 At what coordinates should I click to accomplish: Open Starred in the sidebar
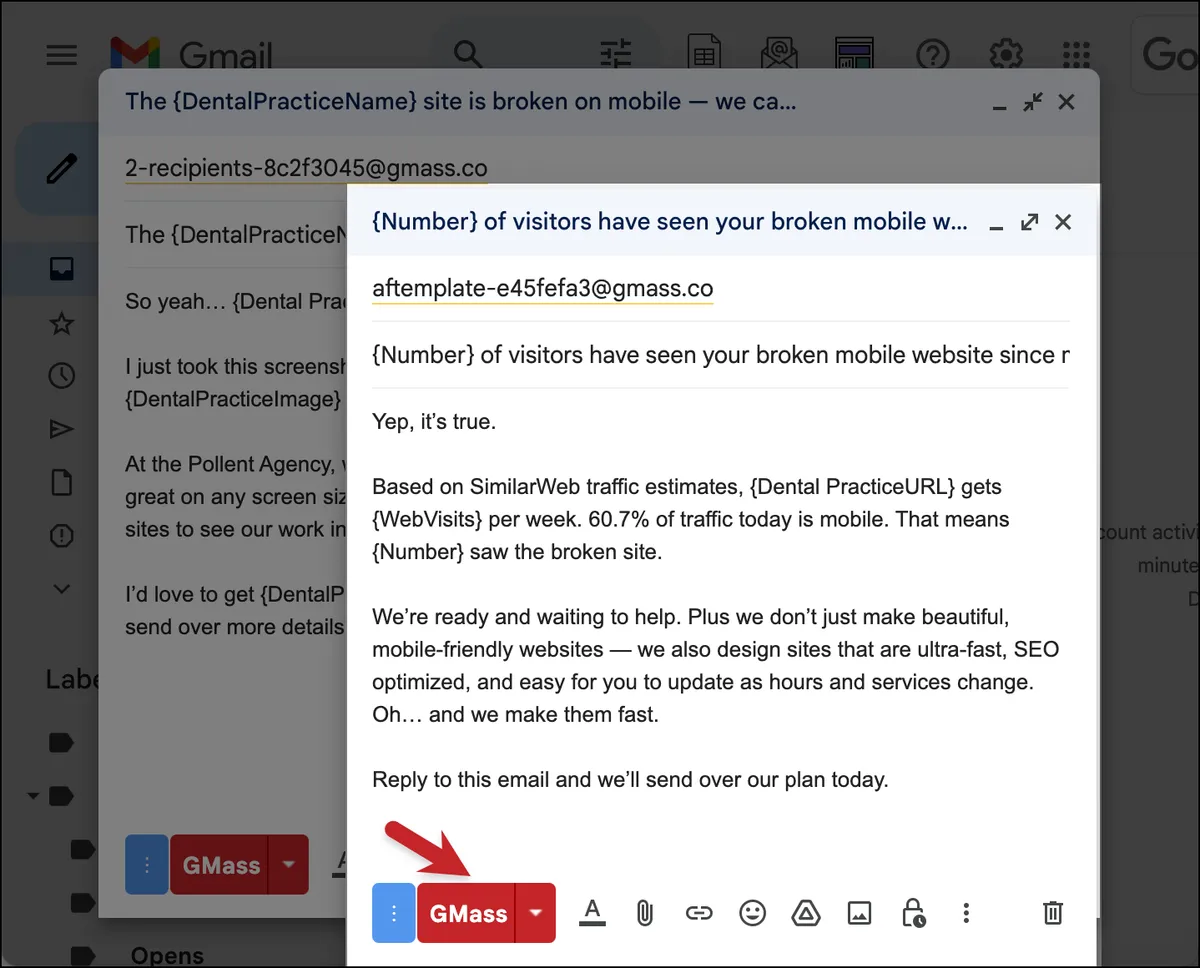[x=62, y=323]
